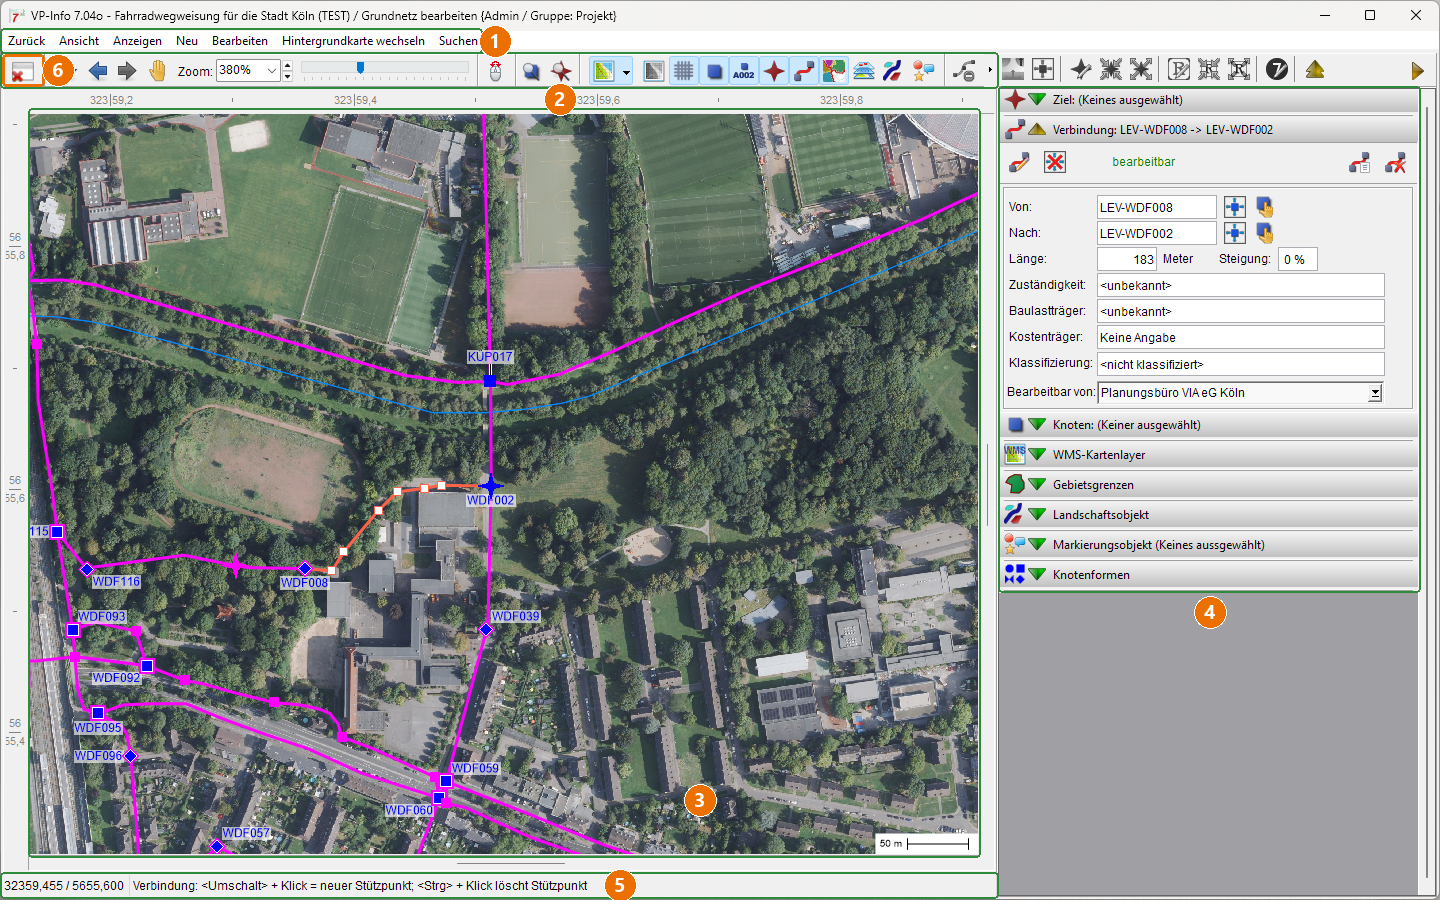
Task: Delete the connection with the red-X icon
Action: coord(1396,162)
